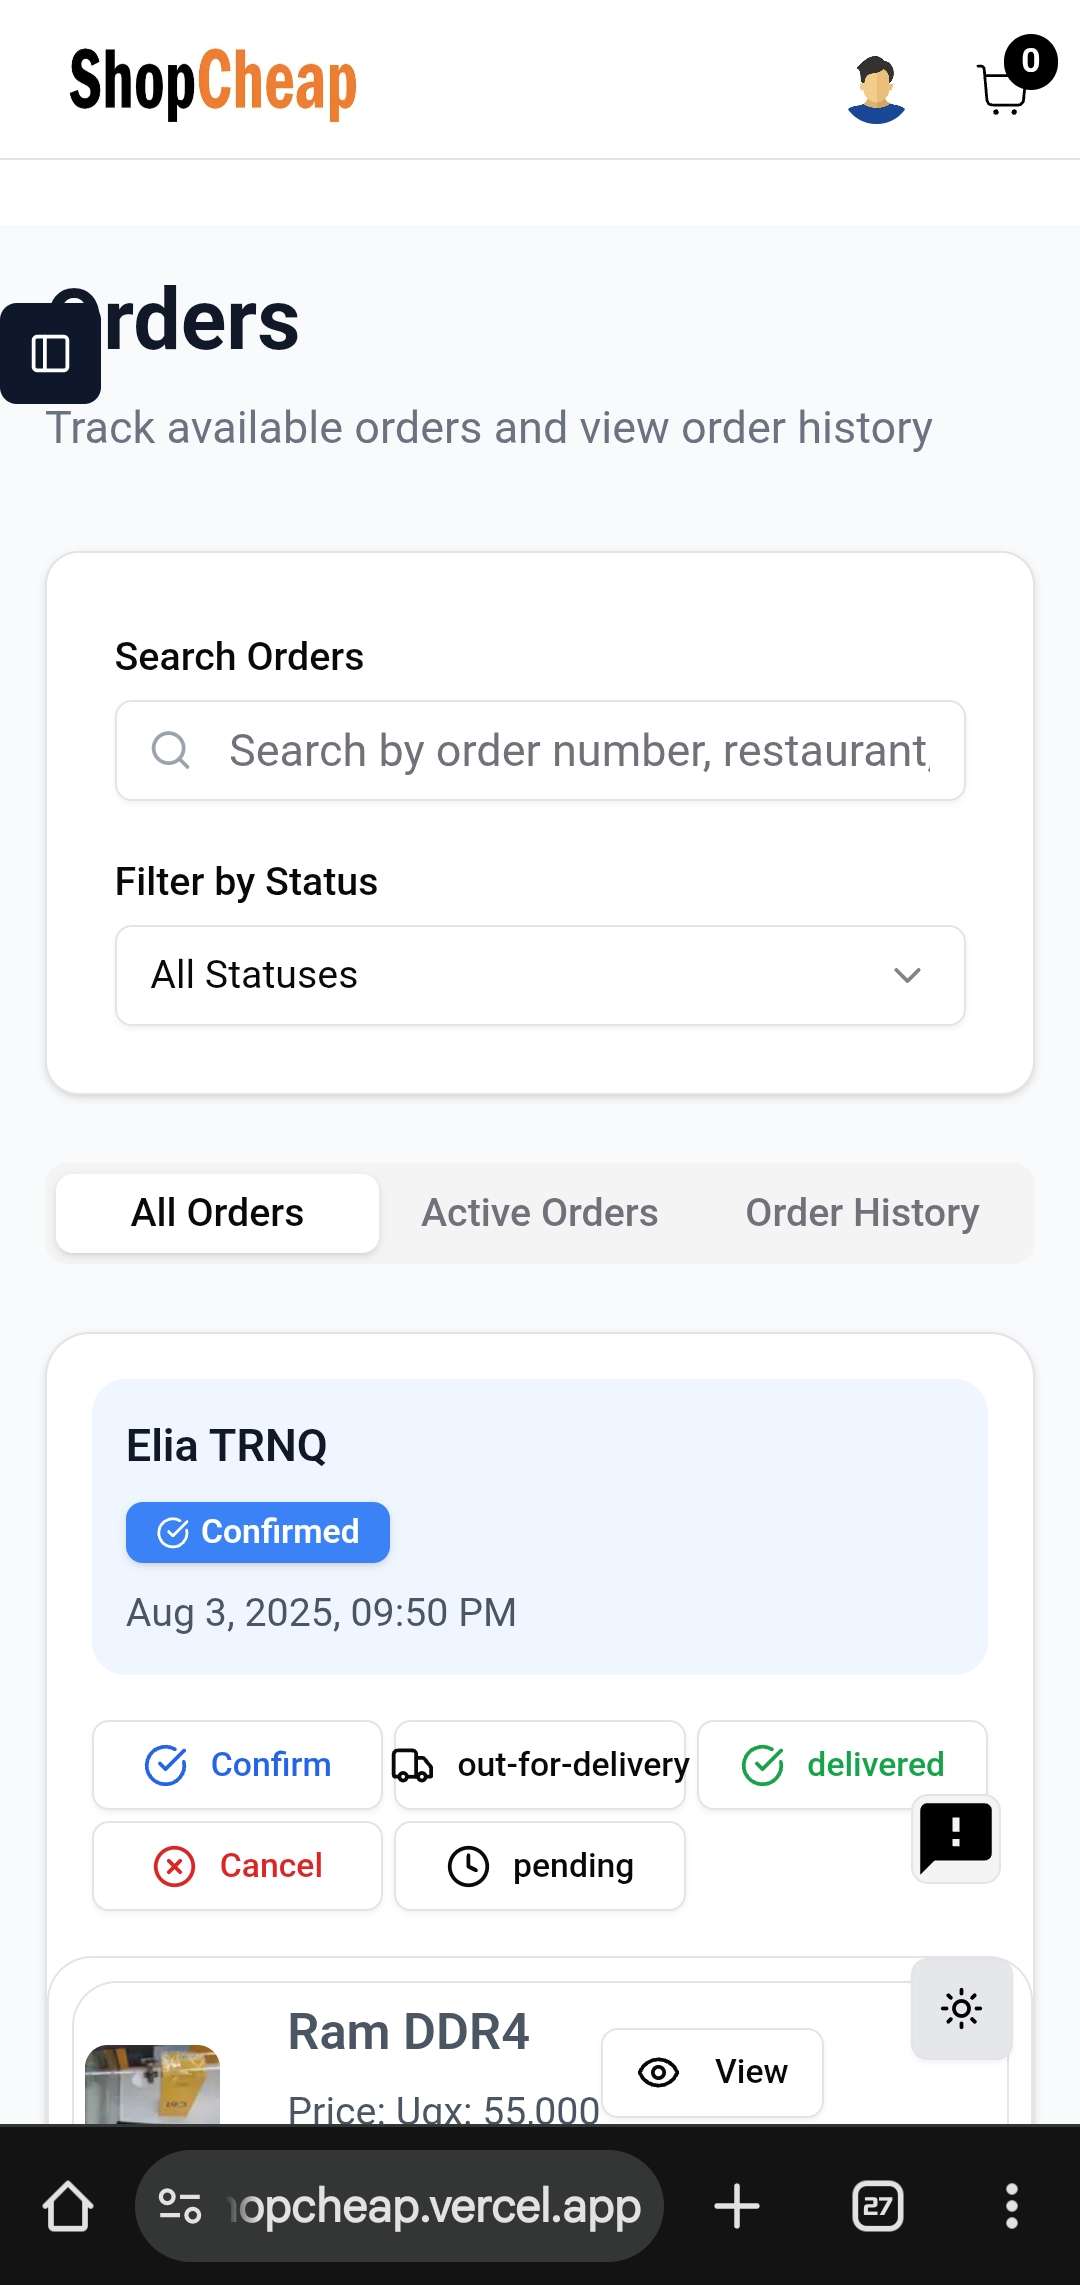The image size is (1080, 2285).
Task: Focus the Search Orders input field
Action: [540, 750]
